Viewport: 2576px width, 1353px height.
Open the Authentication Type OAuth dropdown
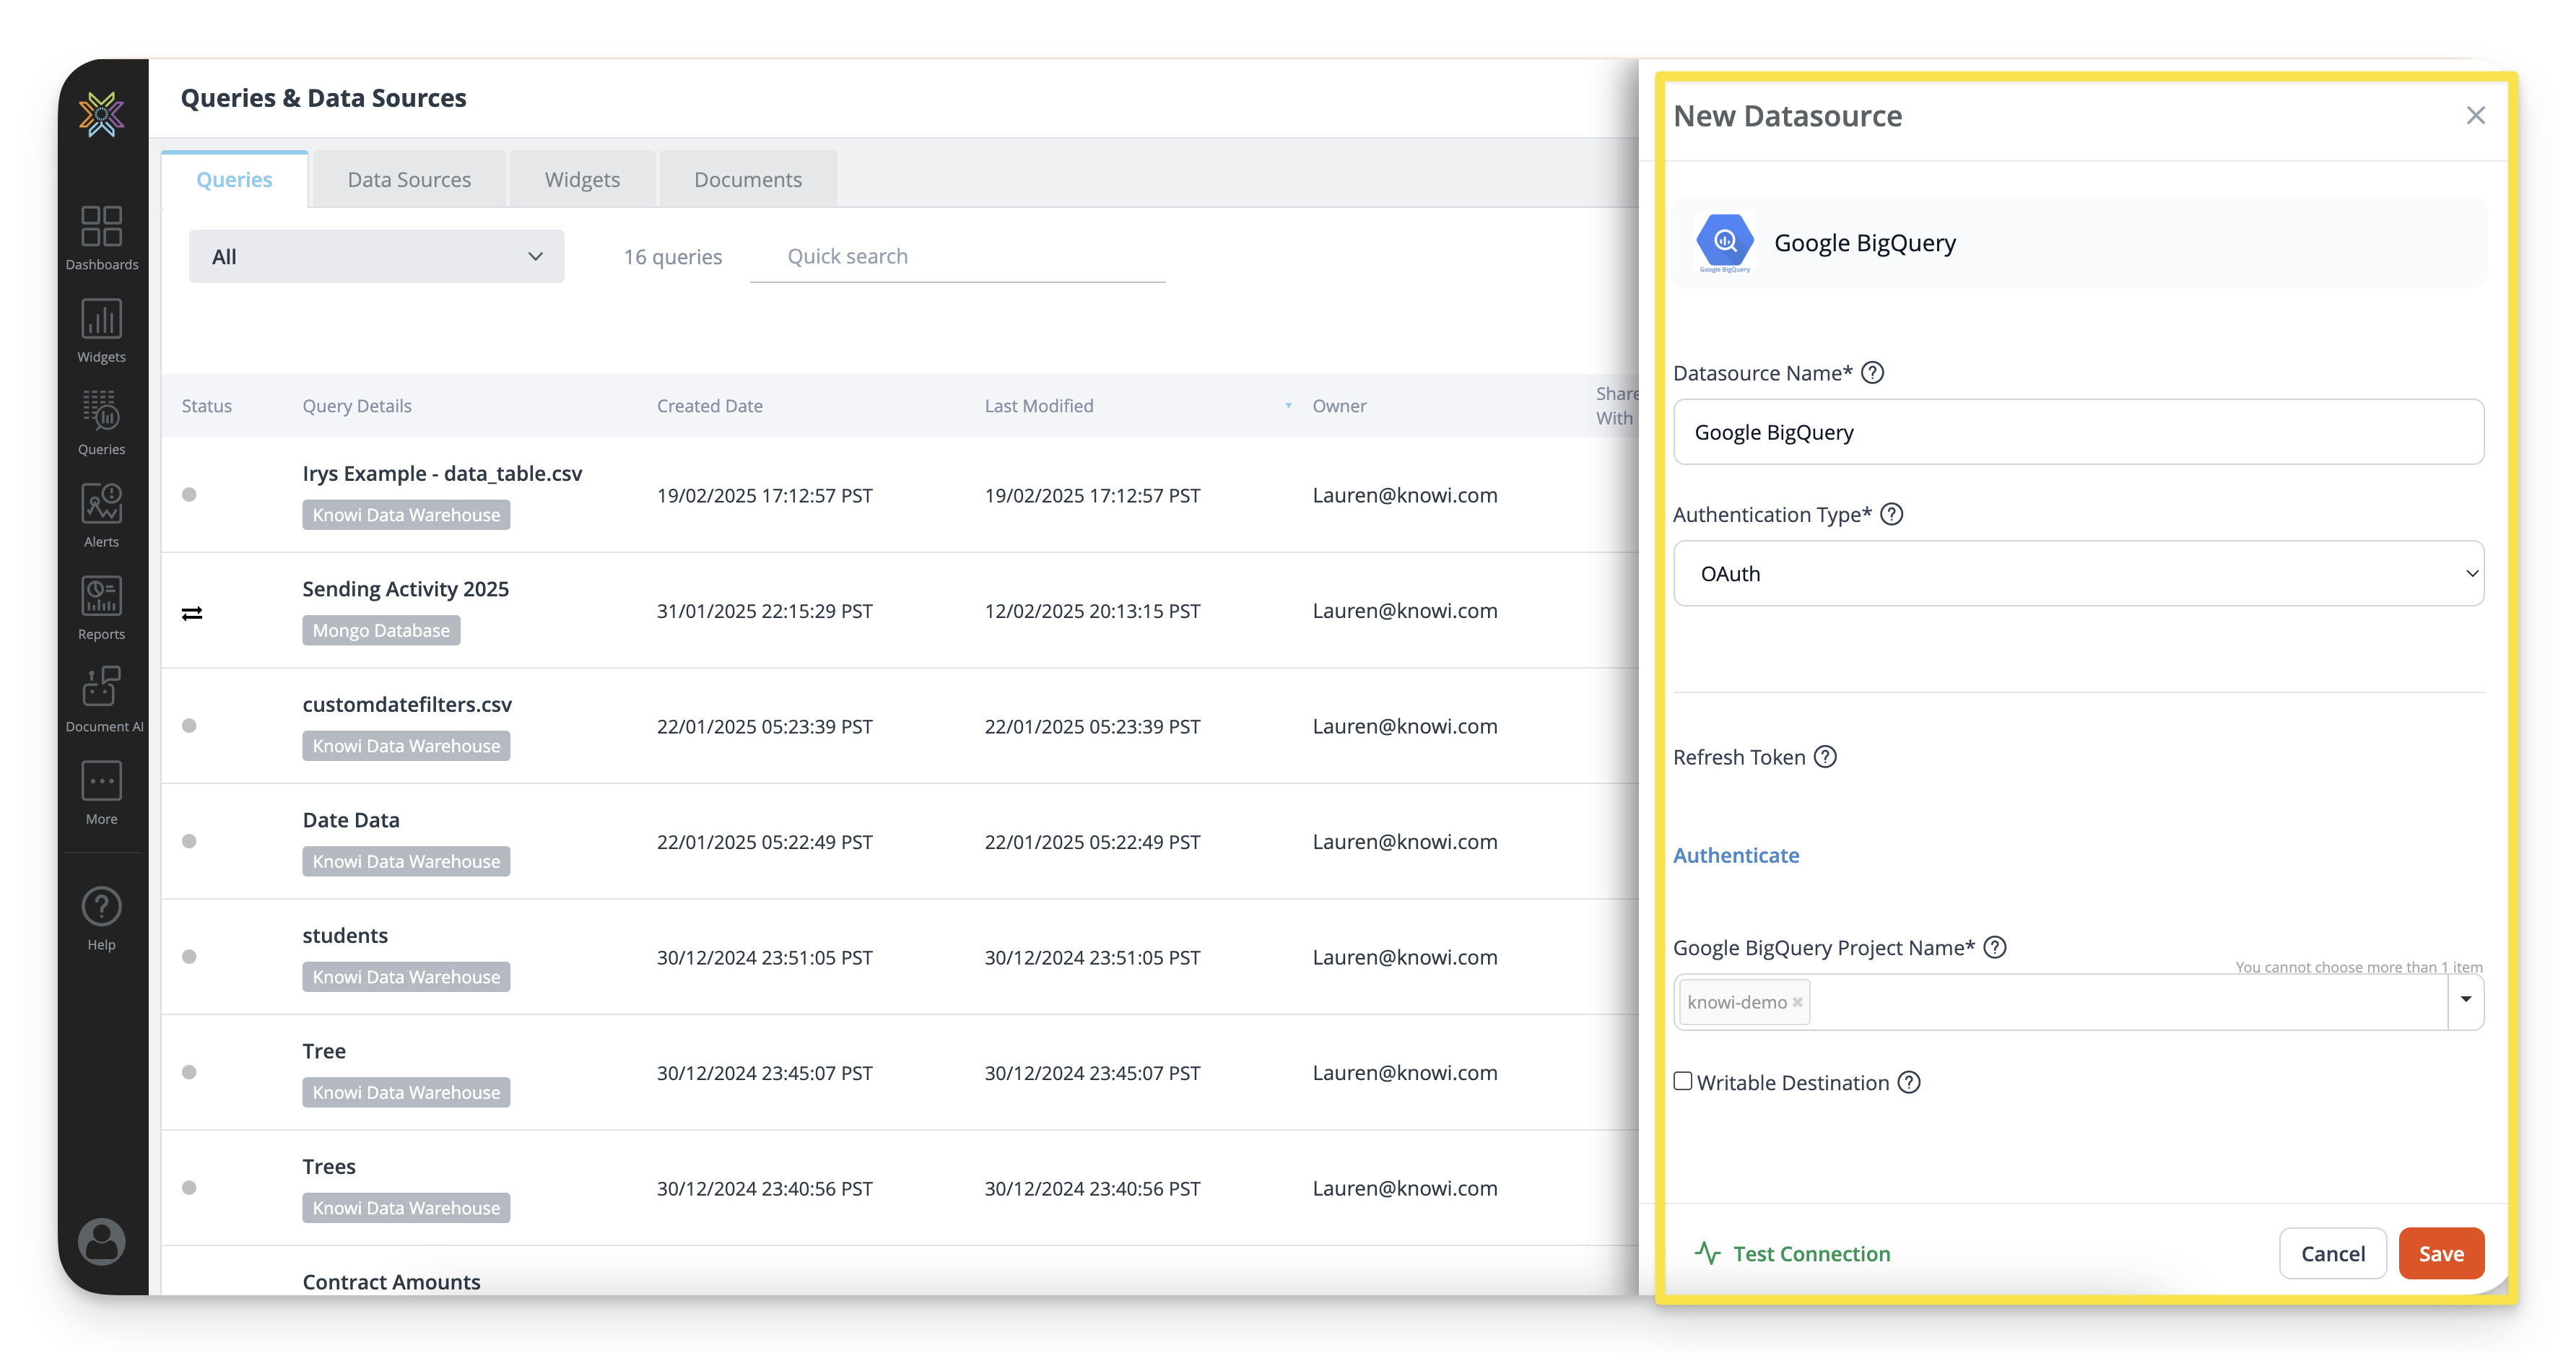pos(2078,573)
